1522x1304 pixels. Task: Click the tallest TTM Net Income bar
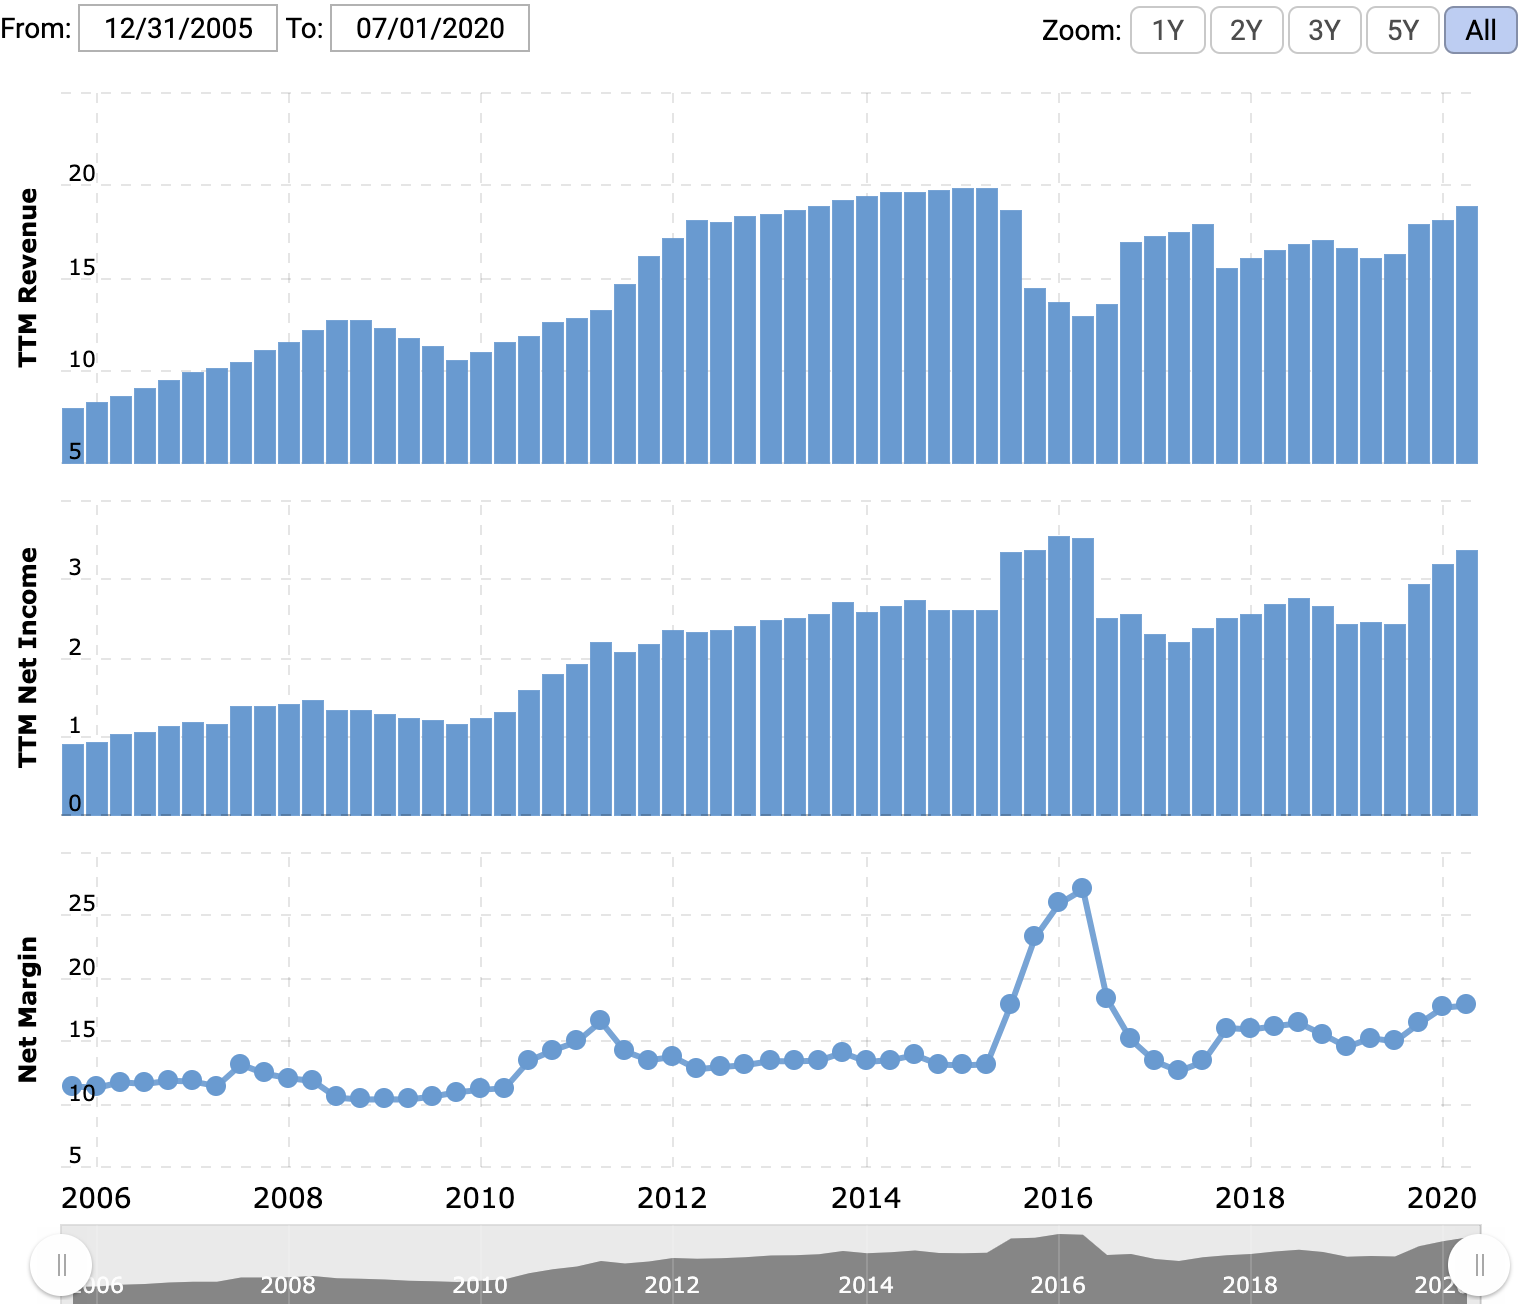click(1059, 676)
